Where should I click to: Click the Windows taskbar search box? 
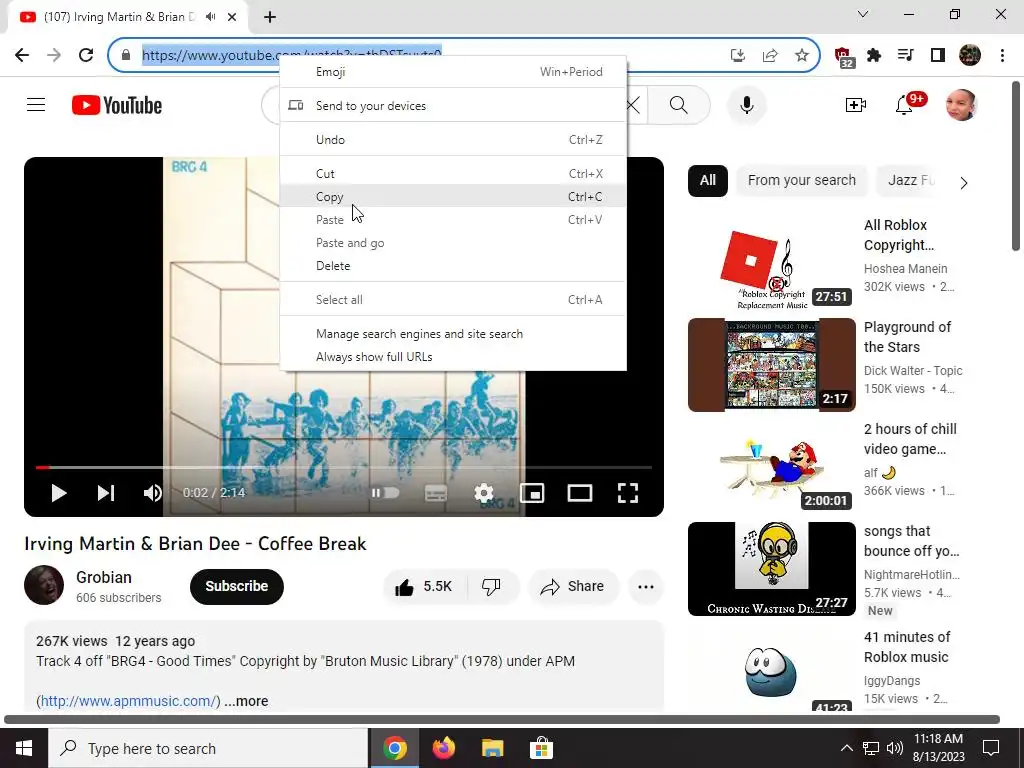tap(208, 748)
